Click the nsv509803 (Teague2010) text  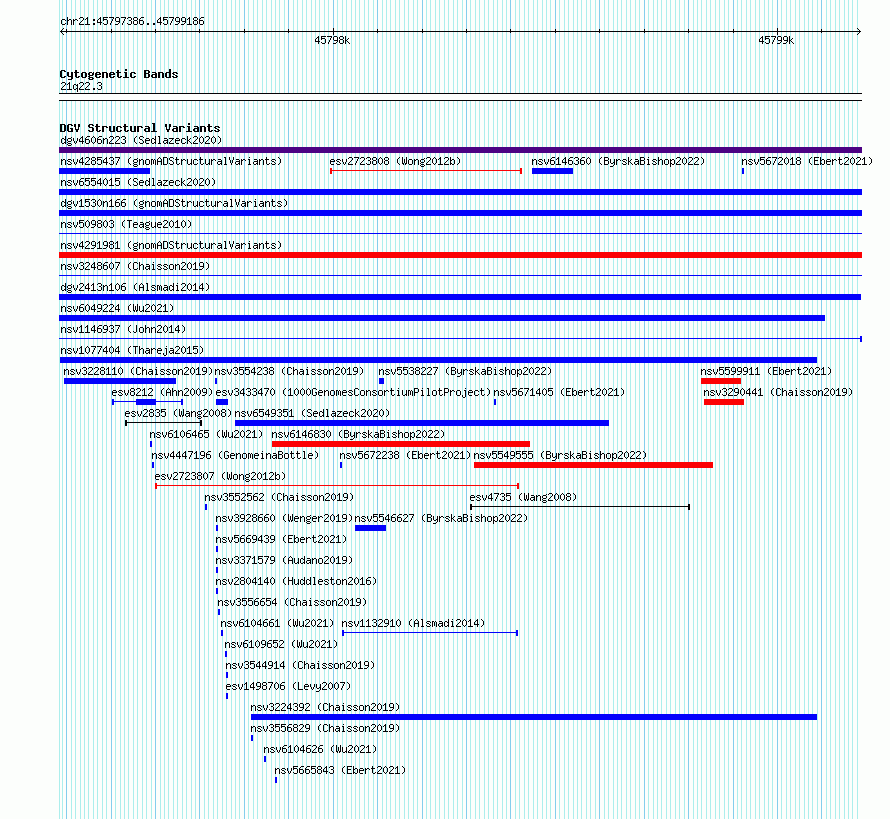(126, 224)
